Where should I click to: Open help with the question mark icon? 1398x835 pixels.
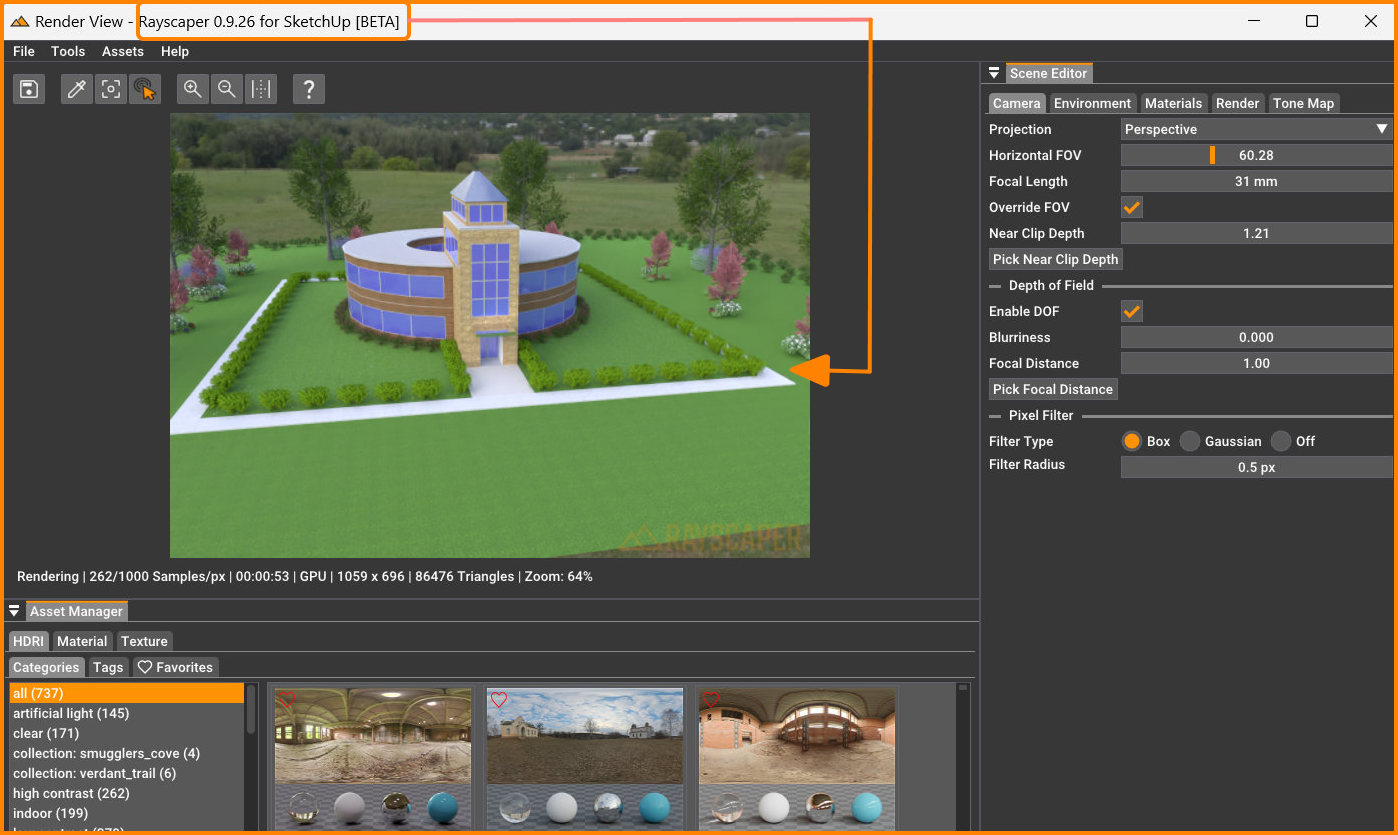tap(309, 89)
